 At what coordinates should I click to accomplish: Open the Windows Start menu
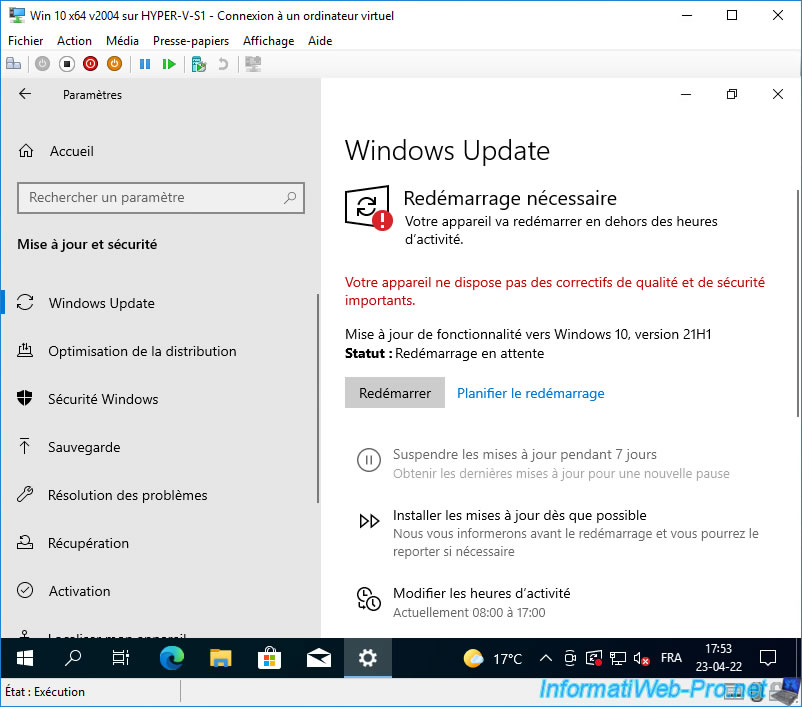pyautogui.click(x=25, y=658)
